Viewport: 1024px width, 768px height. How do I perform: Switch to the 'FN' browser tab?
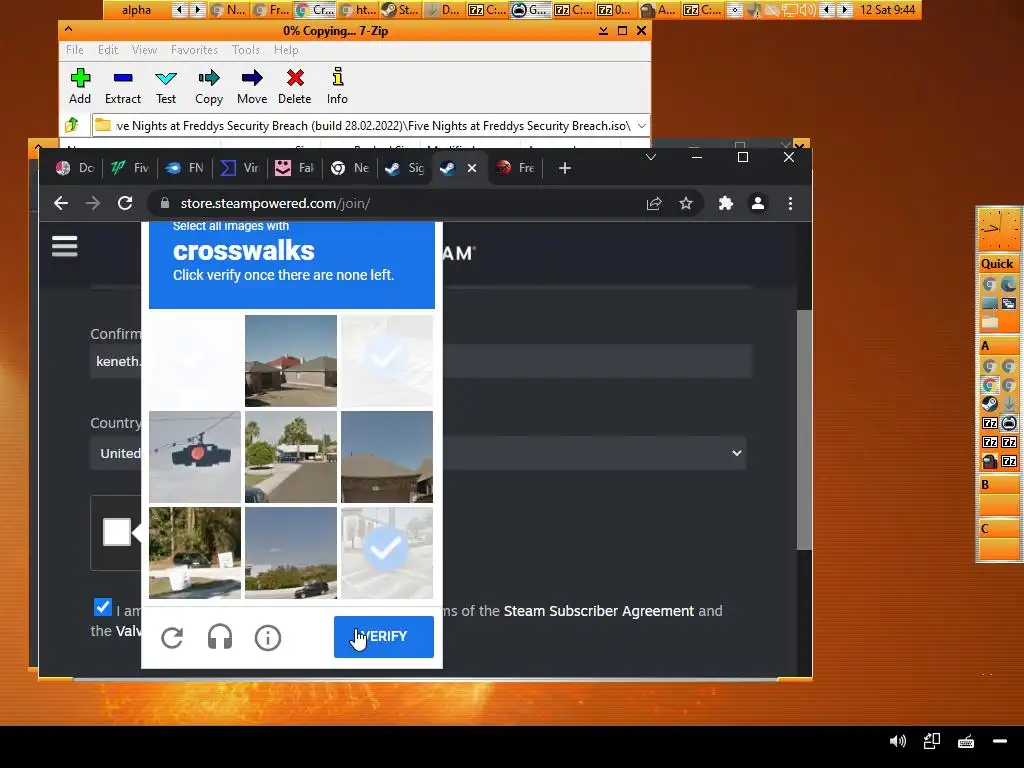[184, 168]
